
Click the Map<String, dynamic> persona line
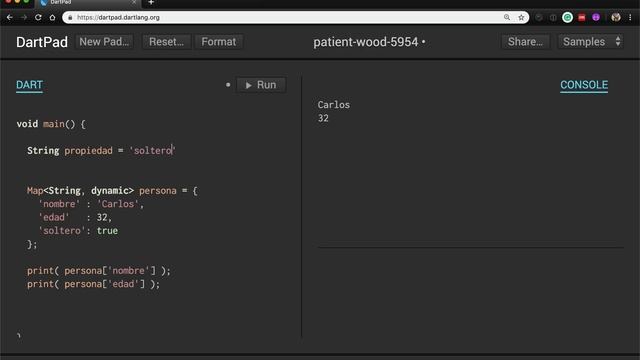(x=112, y=191)
